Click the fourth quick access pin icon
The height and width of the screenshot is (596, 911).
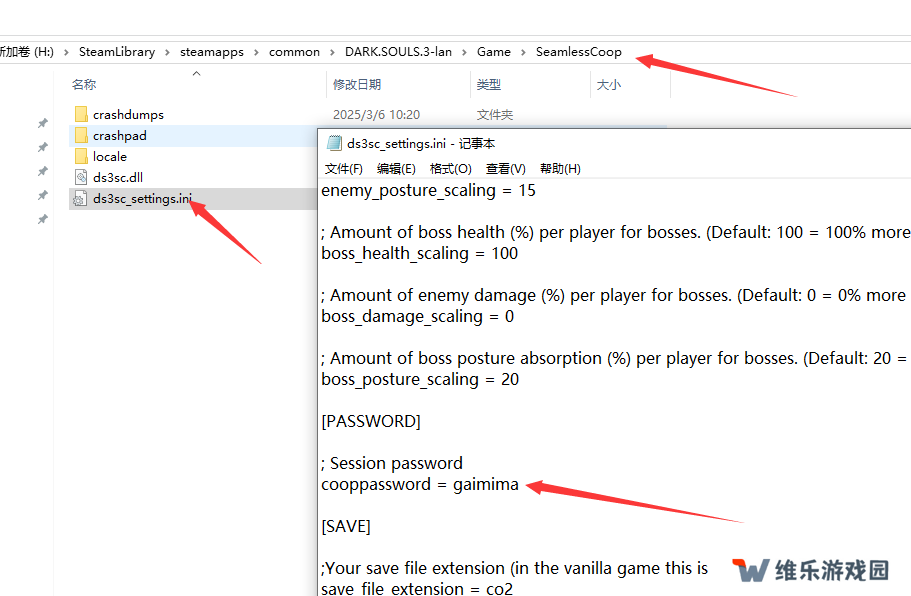coord(42,195)
